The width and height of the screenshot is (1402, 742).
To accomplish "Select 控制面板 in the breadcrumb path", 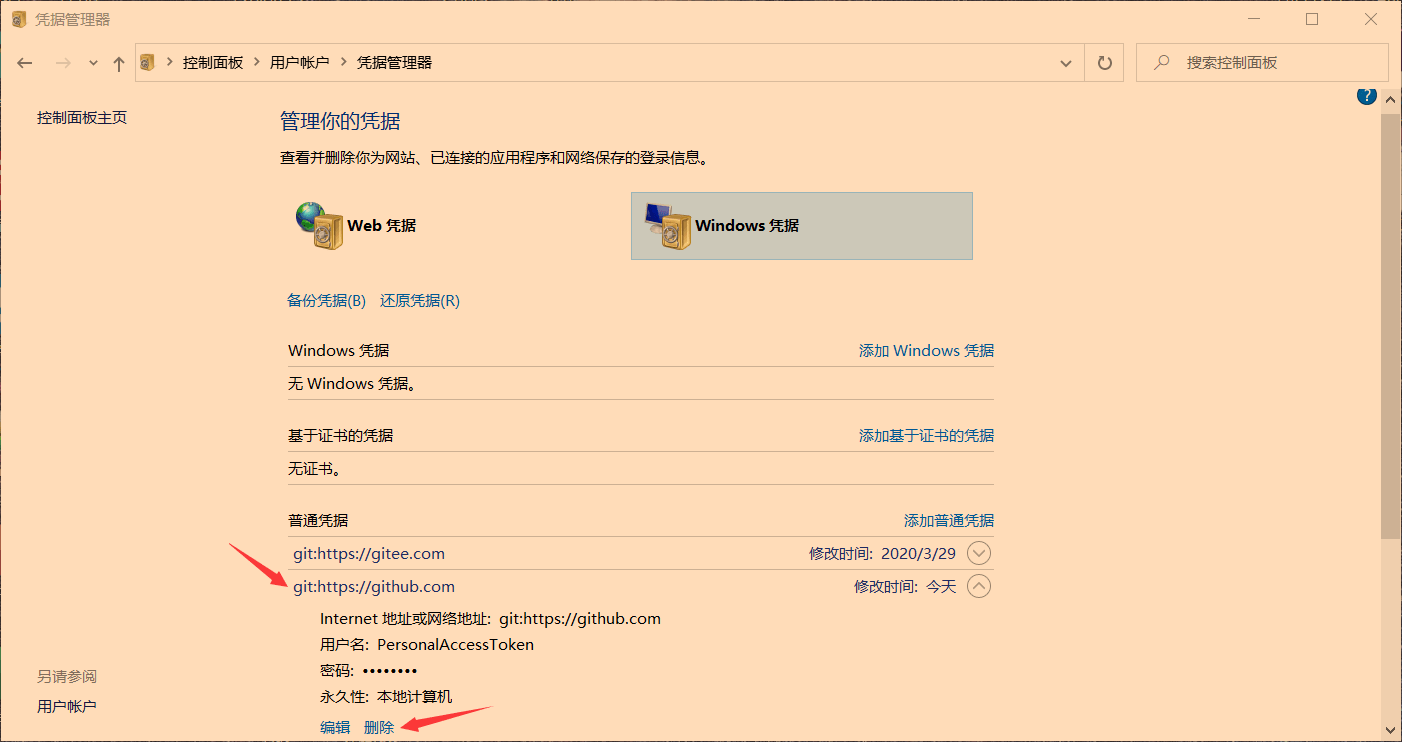I will [x=213, y=62].
